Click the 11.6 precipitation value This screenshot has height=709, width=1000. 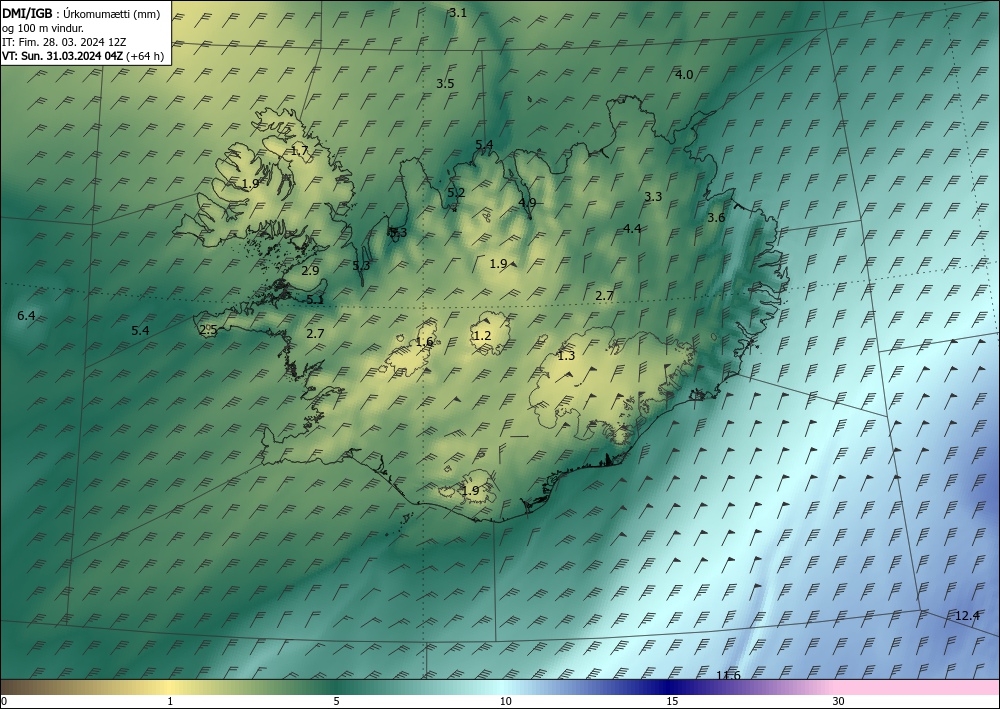[x=728, y=675]
